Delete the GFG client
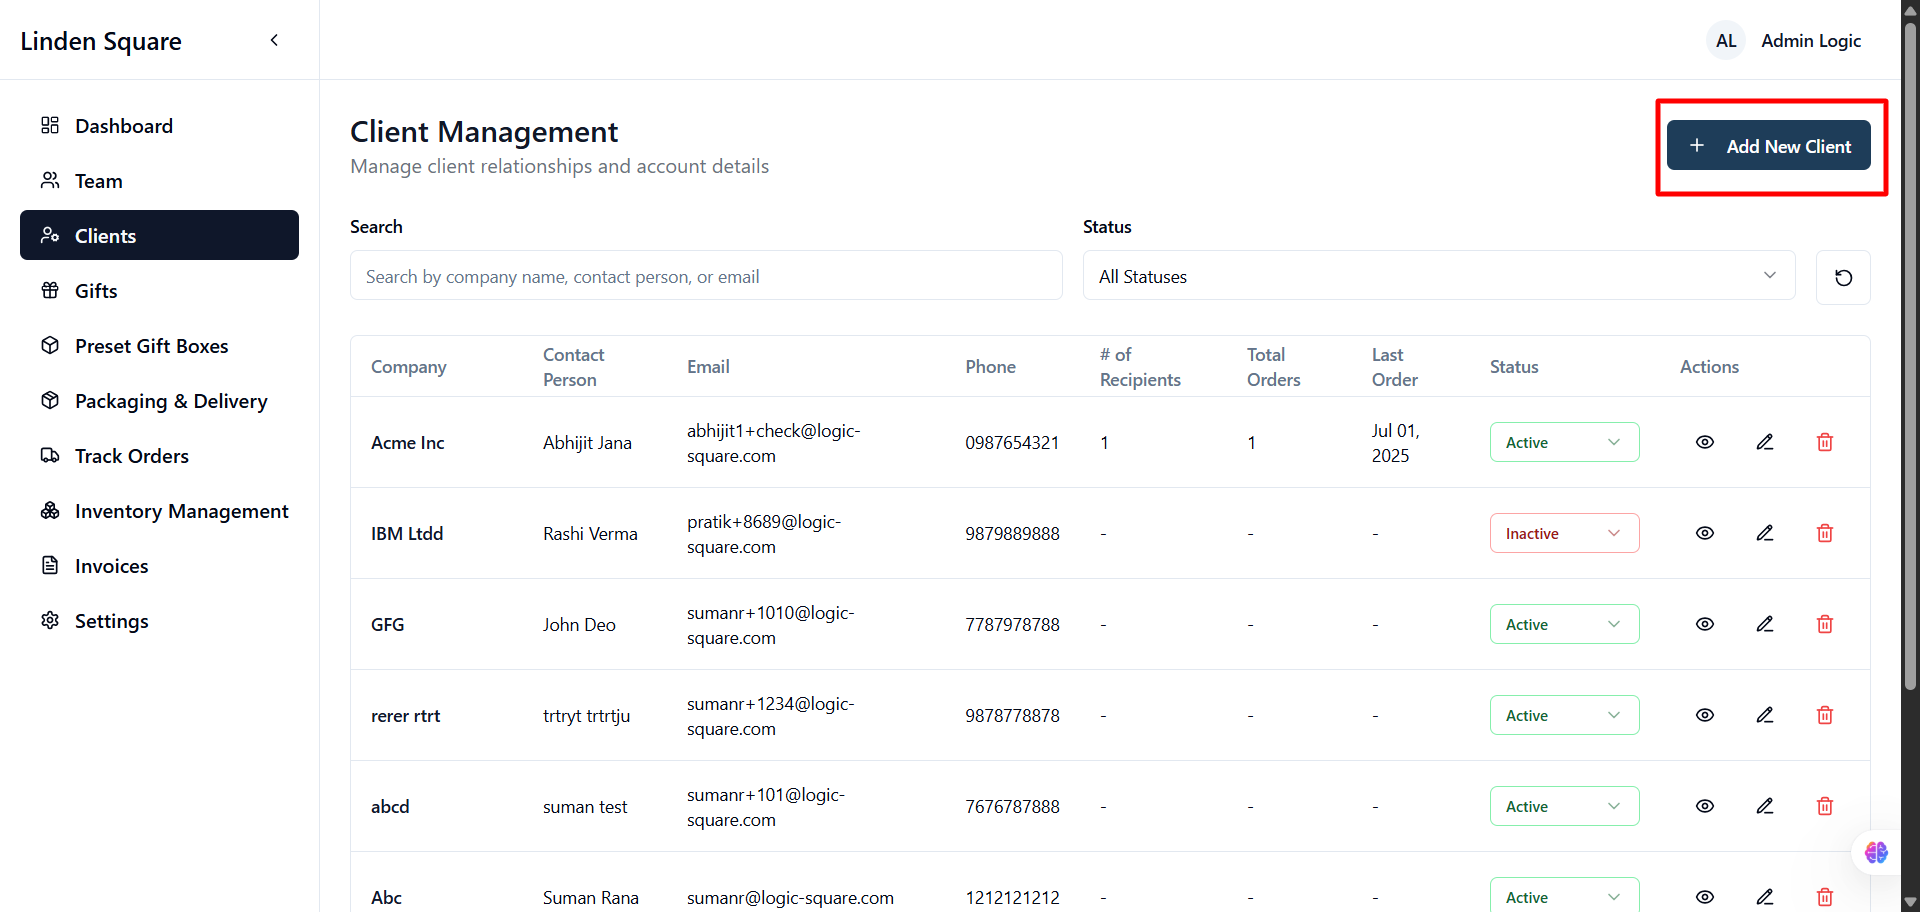This screenshot has width=1920, height=912. (1825, 624)
